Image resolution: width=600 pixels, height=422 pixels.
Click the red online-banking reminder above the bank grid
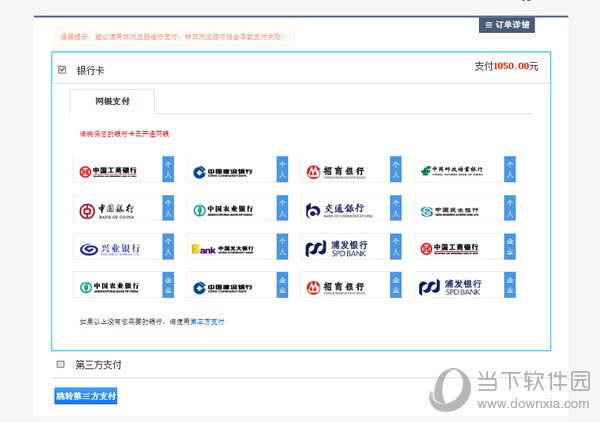pos(124,134)
